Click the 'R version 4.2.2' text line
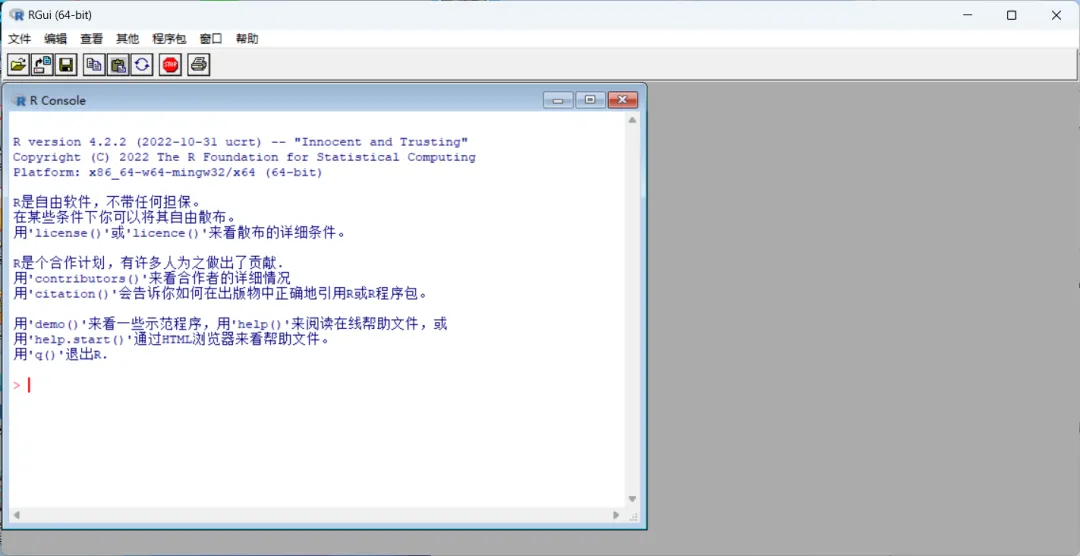The width and height of the screenshot is (1080, 556). (x=241, y=142)
